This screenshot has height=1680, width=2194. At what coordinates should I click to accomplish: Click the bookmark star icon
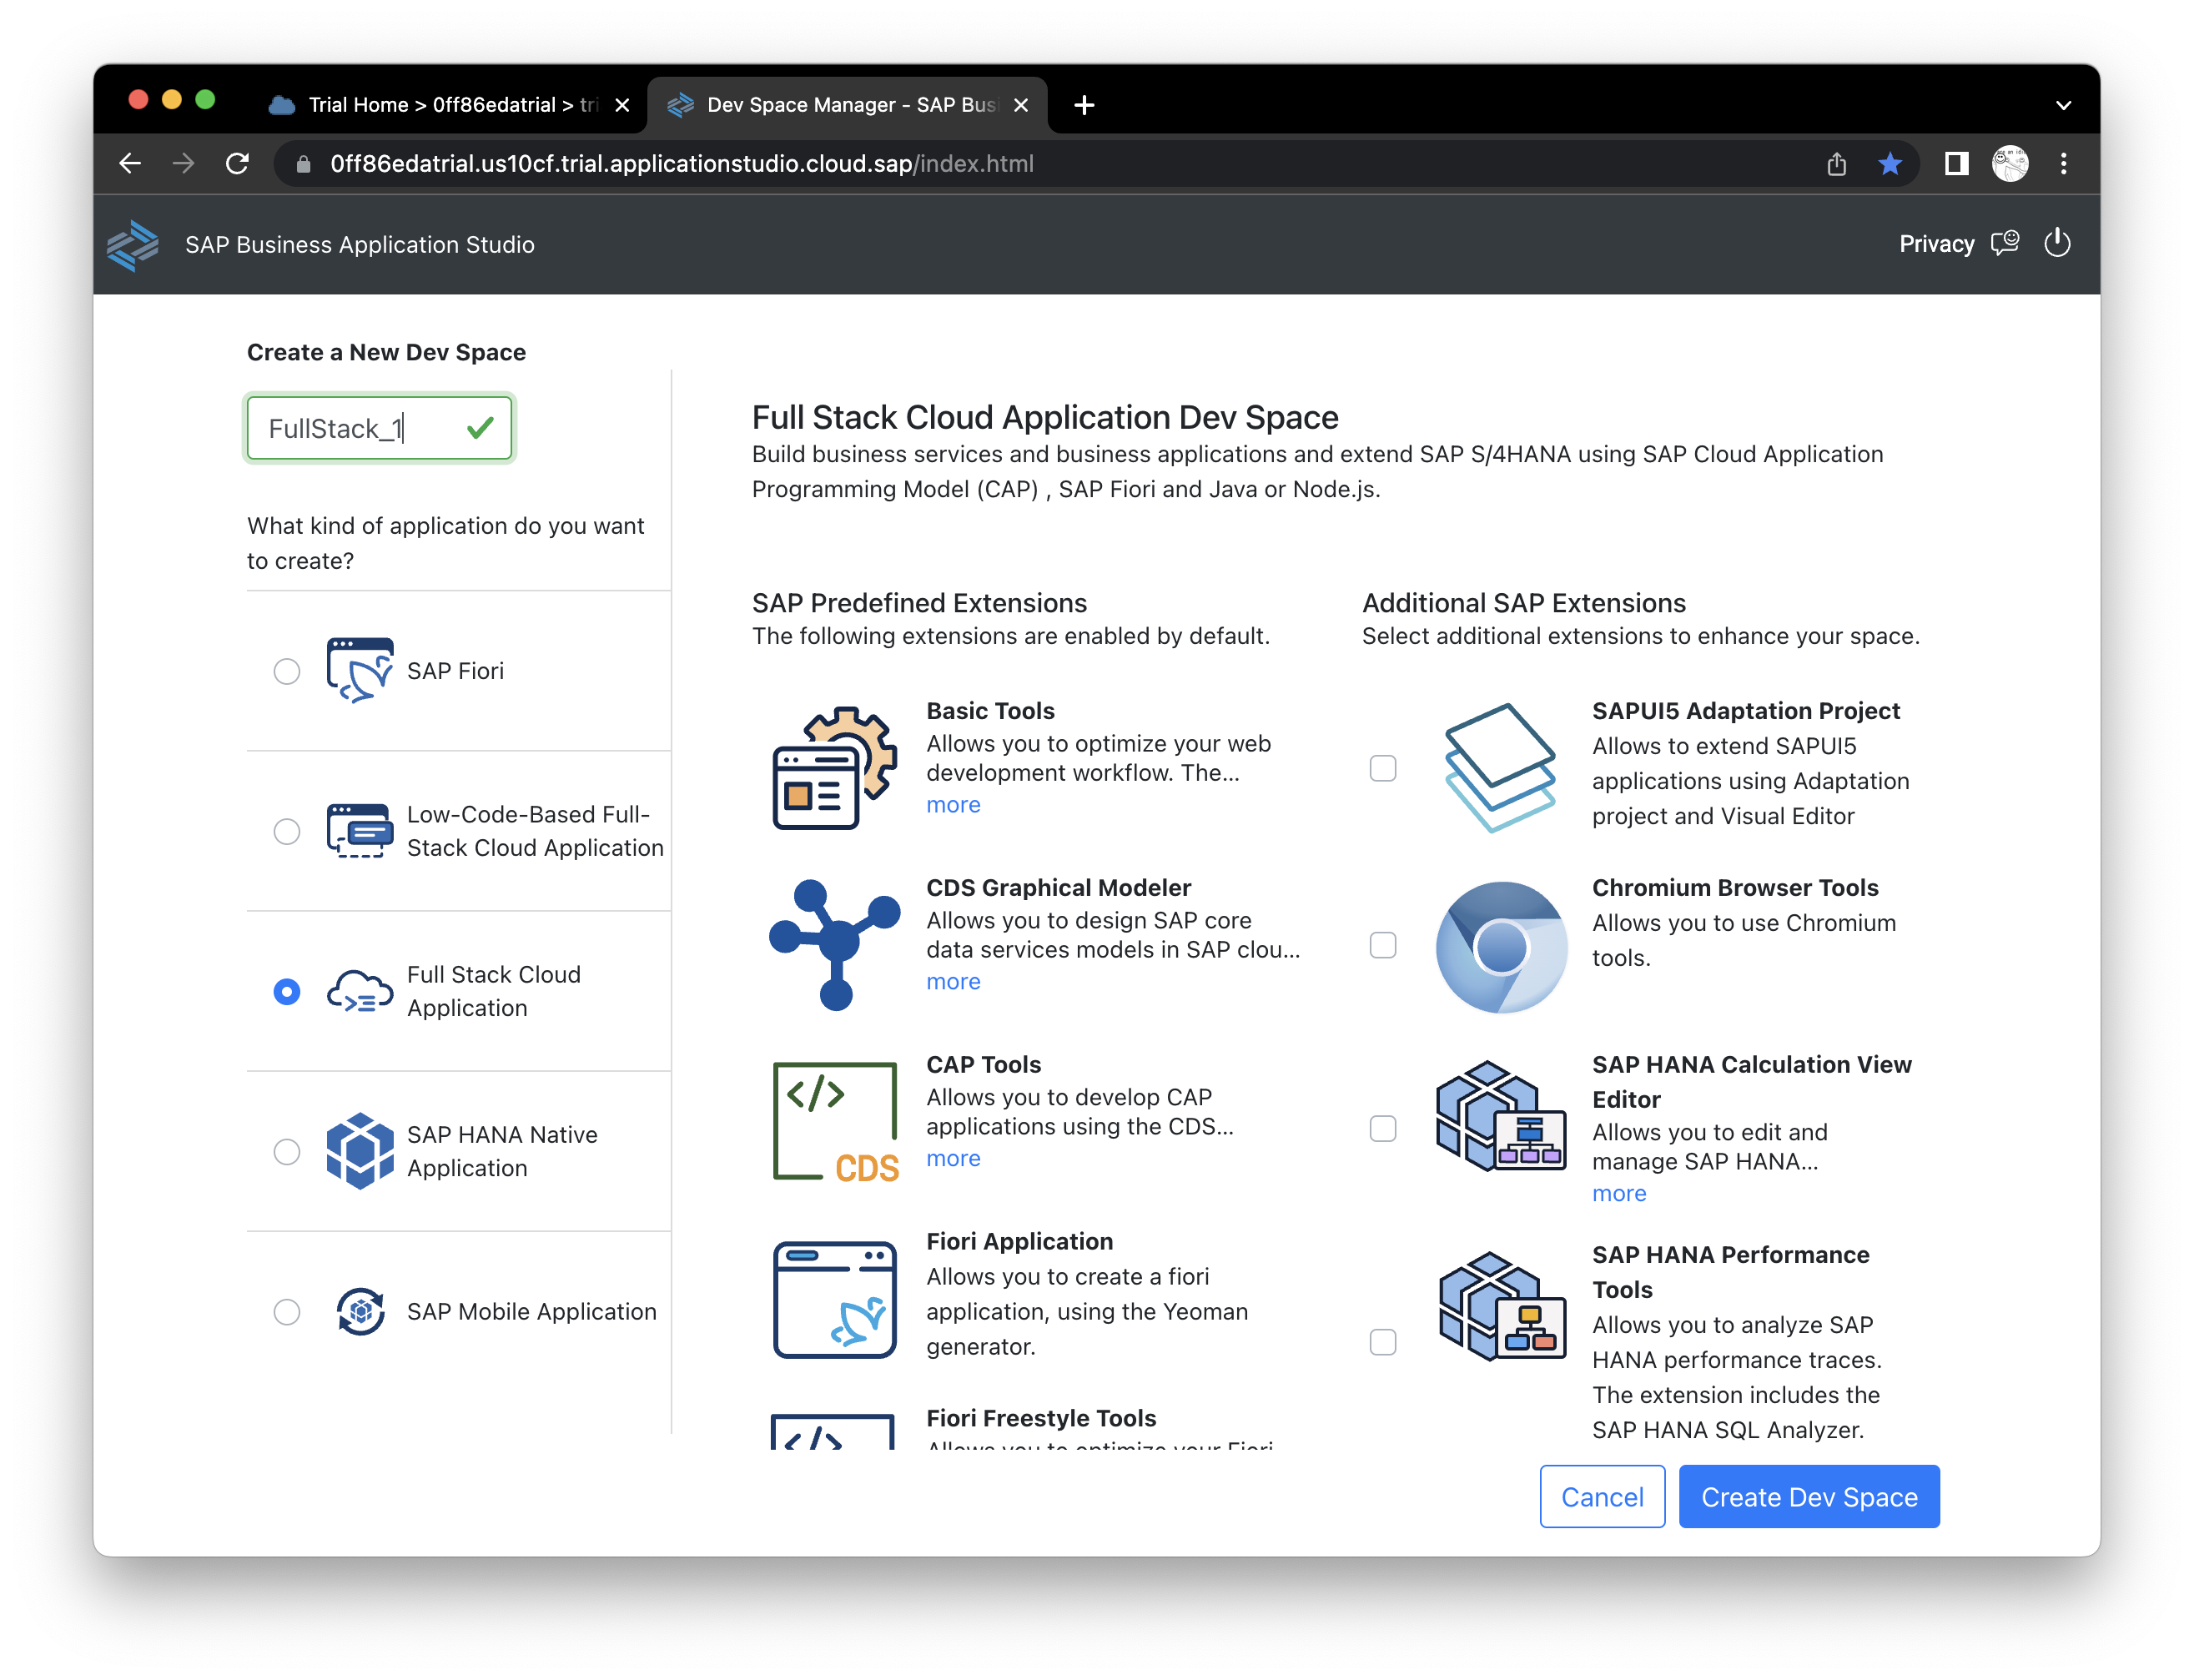[1889, 164]
